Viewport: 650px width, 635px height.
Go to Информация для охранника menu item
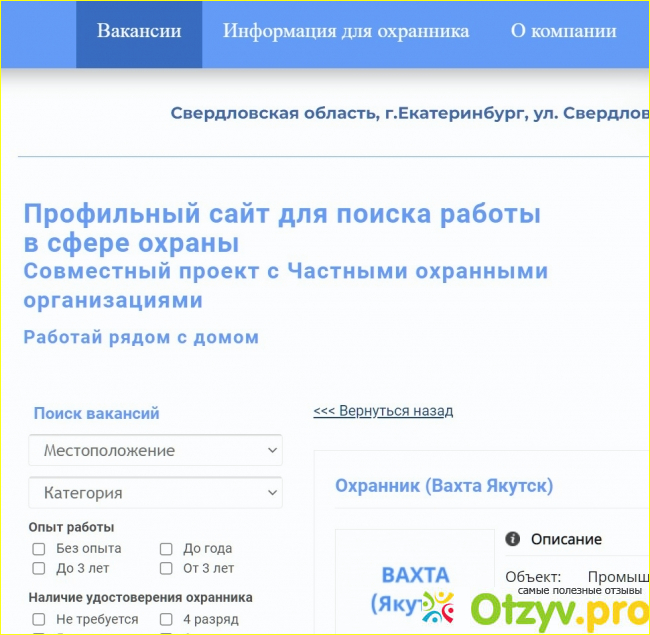click(x=346, y=31)
